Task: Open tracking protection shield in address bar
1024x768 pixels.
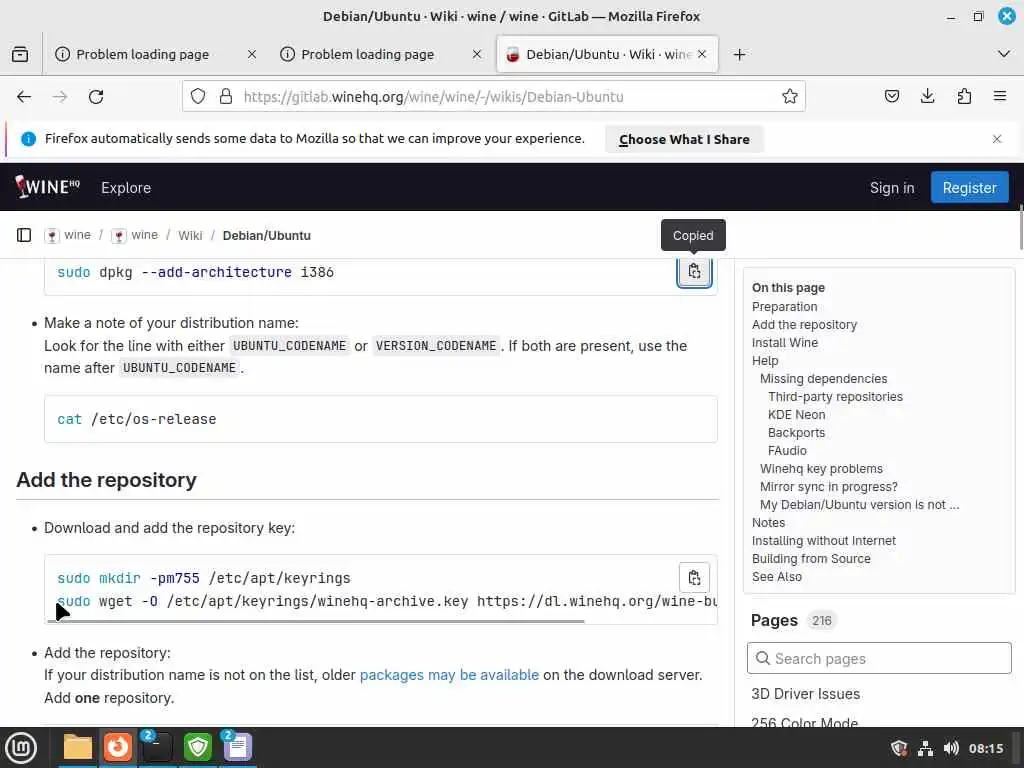Action: click(198, 97)
